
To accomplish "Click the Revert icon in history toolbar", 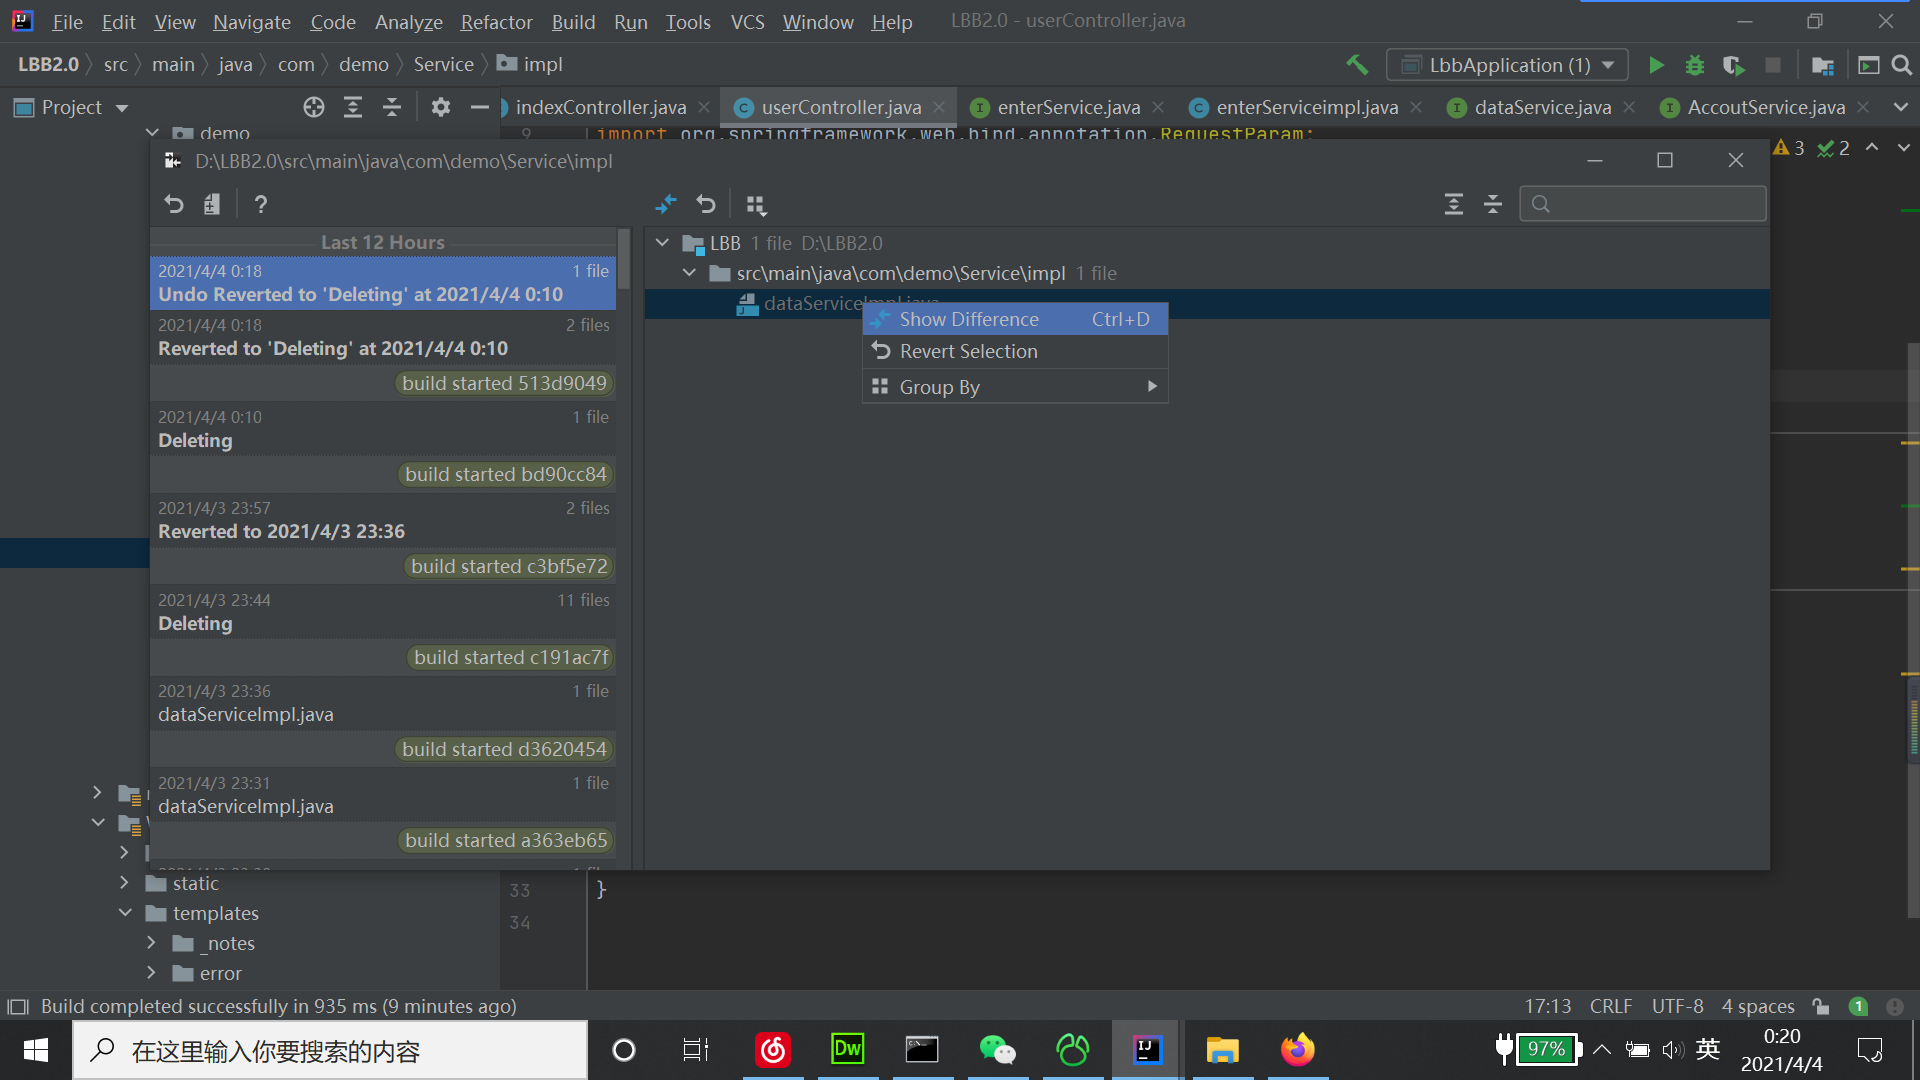I will [x=174, y=204].
